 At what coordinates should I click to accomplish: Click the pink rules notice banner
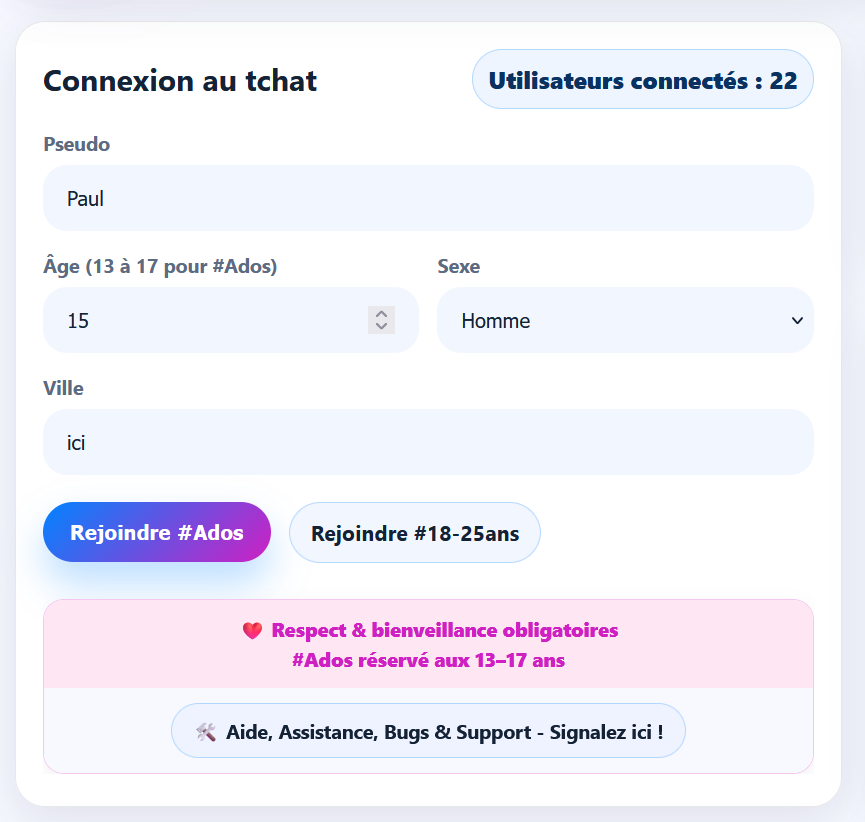428,645
